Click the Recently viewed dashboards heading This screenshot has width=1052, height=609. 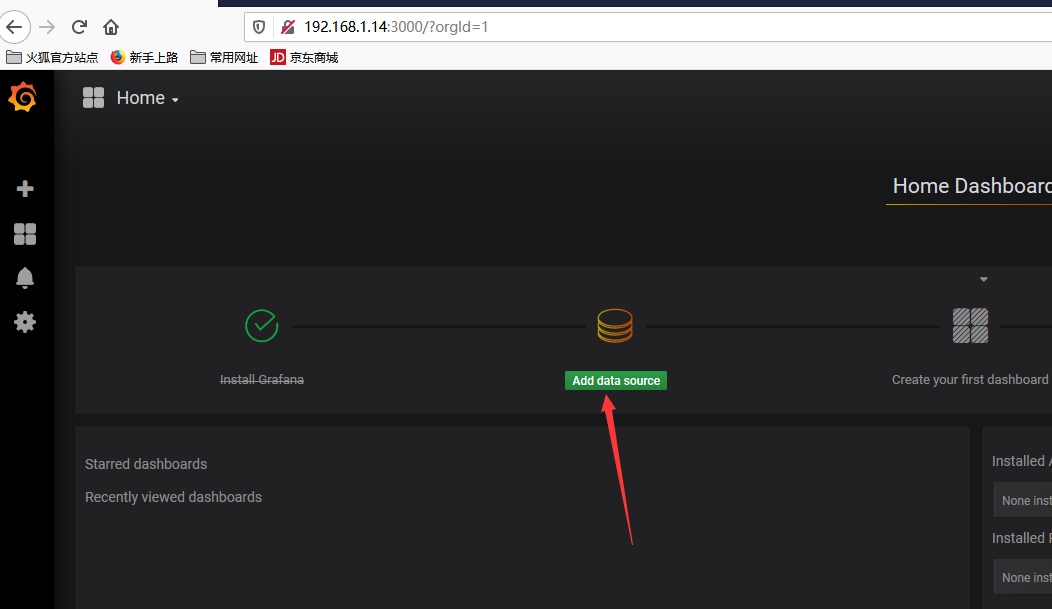(x=173, y=497)
